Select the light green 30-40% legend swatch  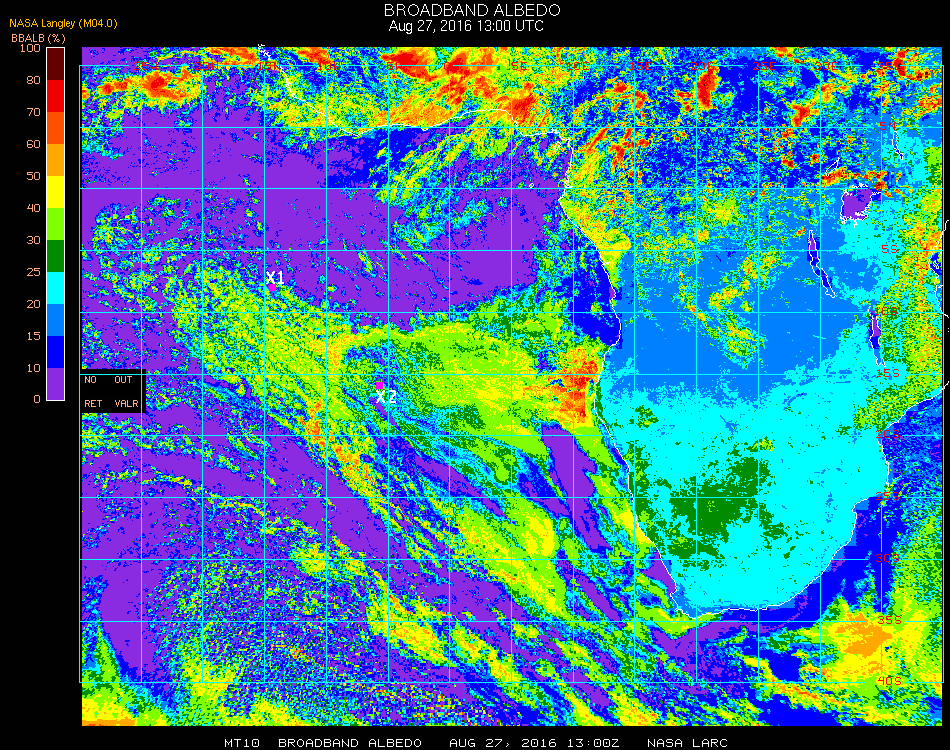click(x=55, y=224)
